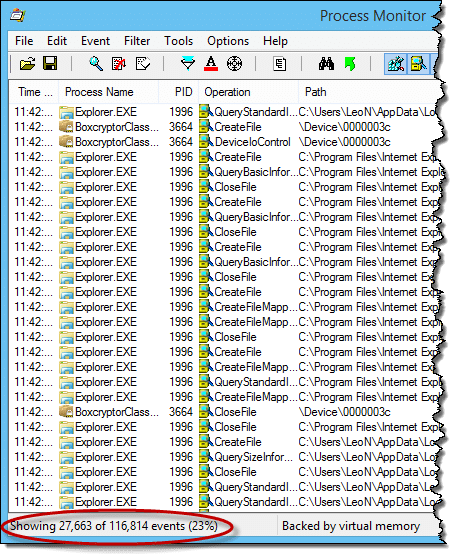
Task: Open the Options menu
Action: pos(228,41)
